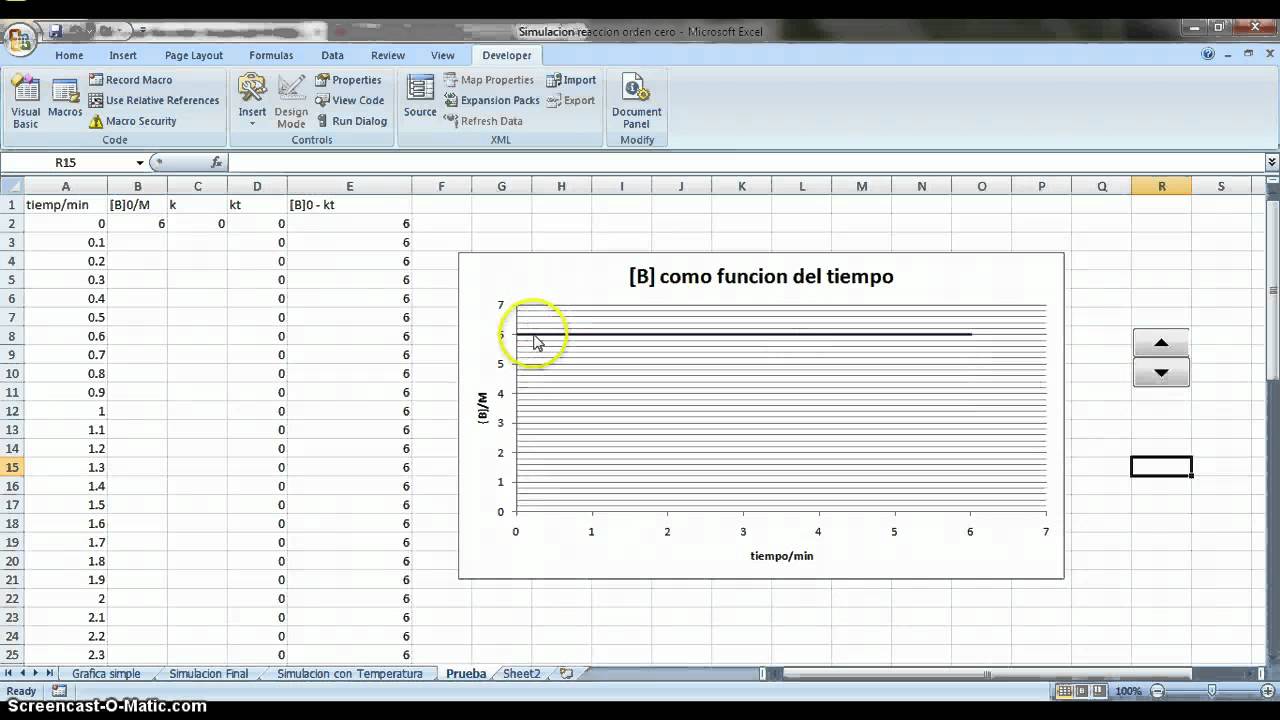Open the XML Source pane
The image size is (1280, 720).
tap(420, 96)
